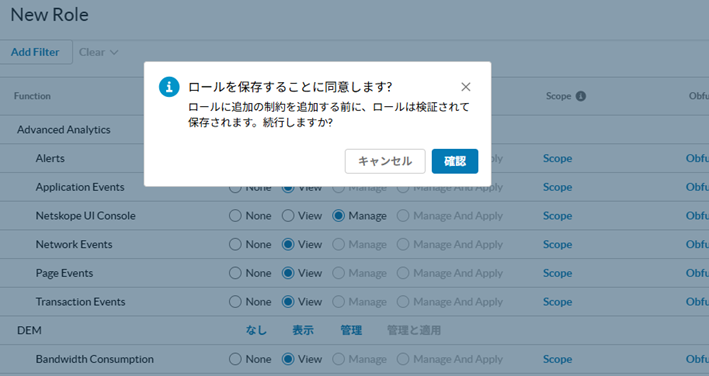This screenshot has height=376, width=709.
Task: Select Manage And Apply for Page Events
Action: coord(403,273)
